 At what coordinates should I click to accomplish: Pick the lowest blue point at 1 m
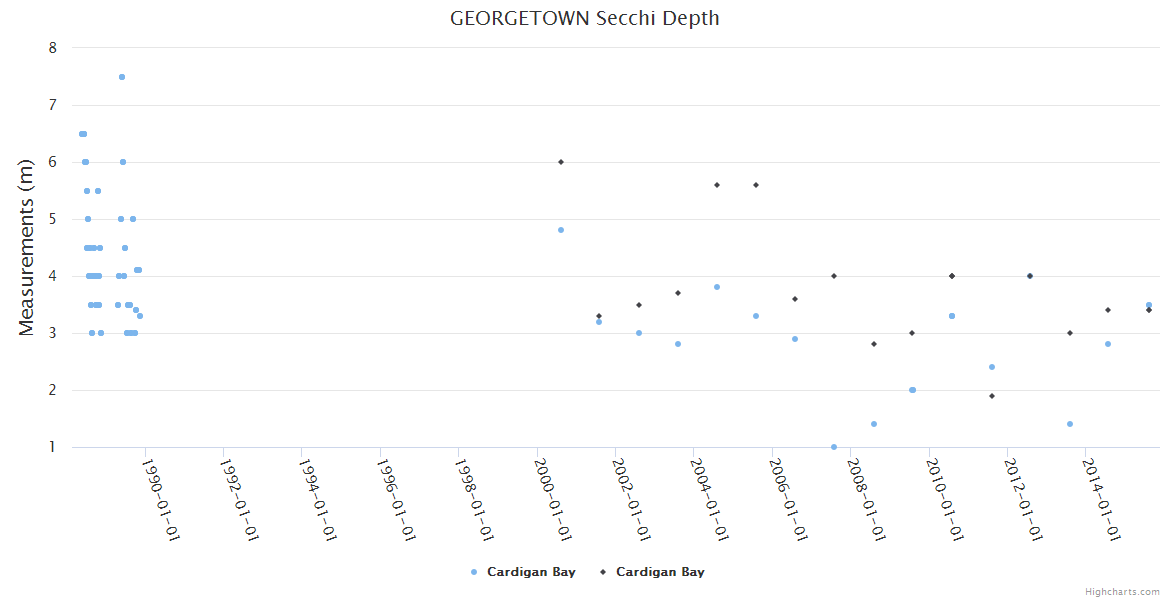[x=834, y=447]
